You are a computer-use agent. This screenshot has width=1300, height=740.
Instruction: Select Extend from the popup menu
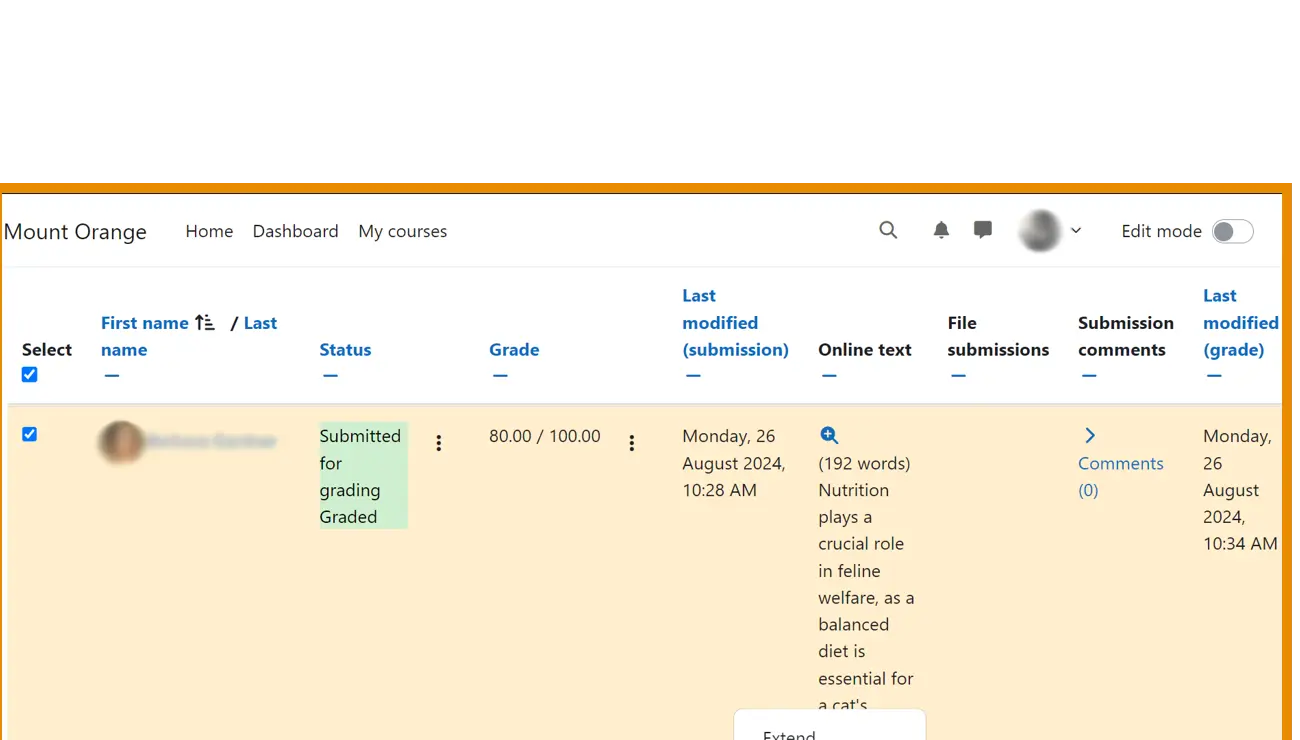(x=789, y=733)
